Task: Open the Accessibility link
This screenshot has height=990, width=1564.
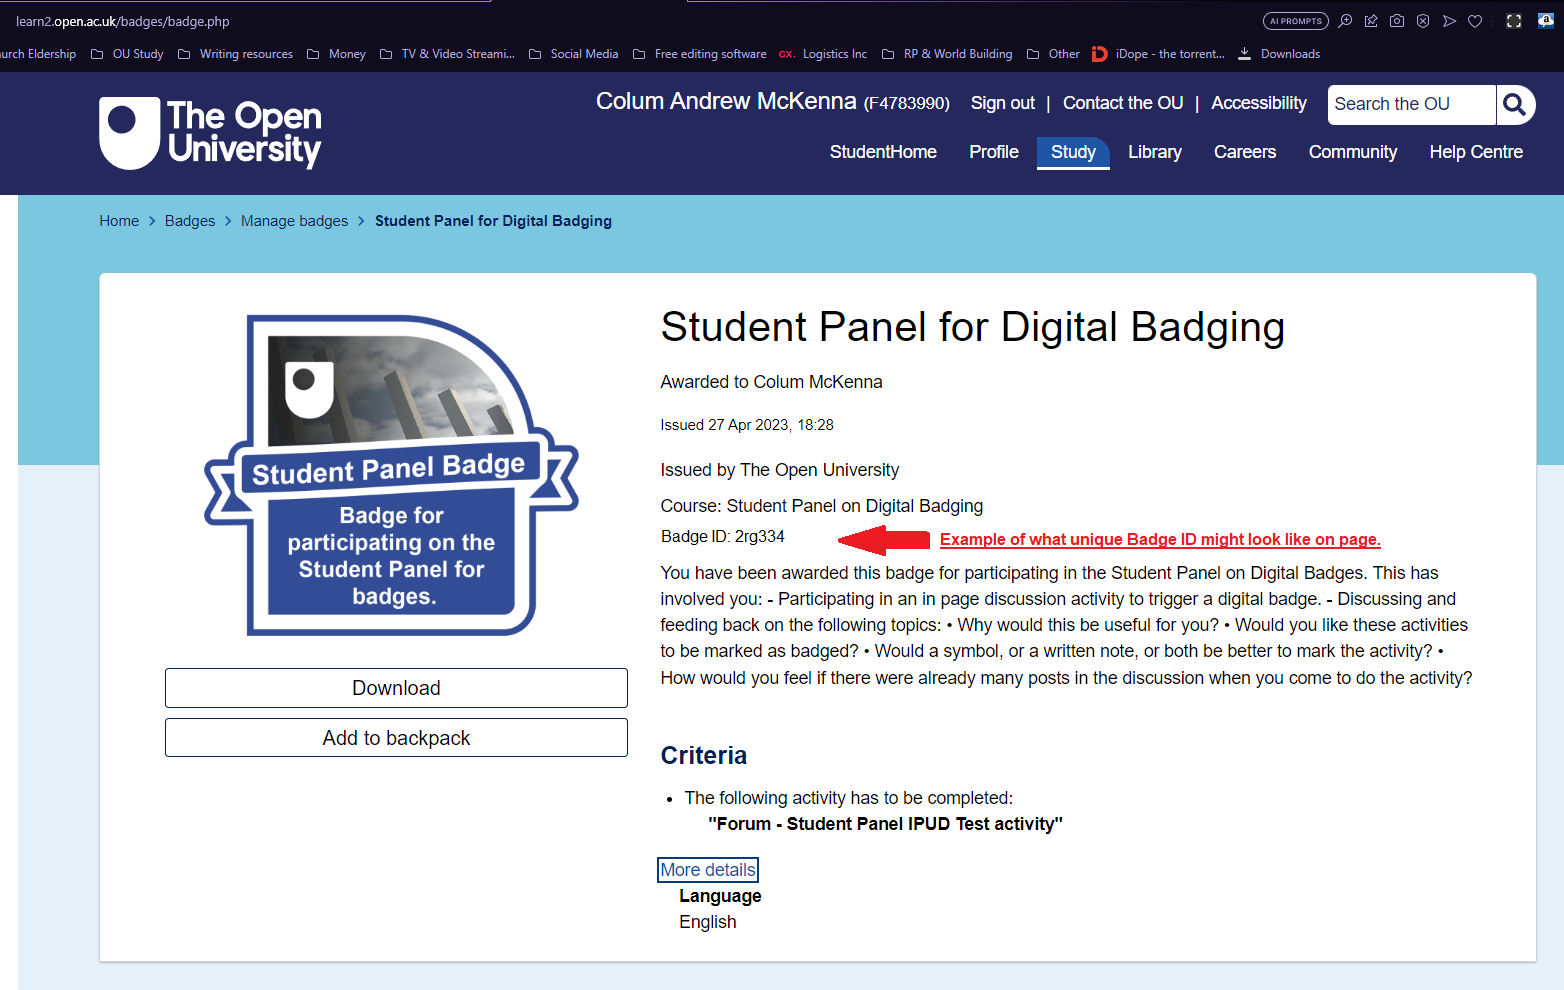Action: 1259,103
